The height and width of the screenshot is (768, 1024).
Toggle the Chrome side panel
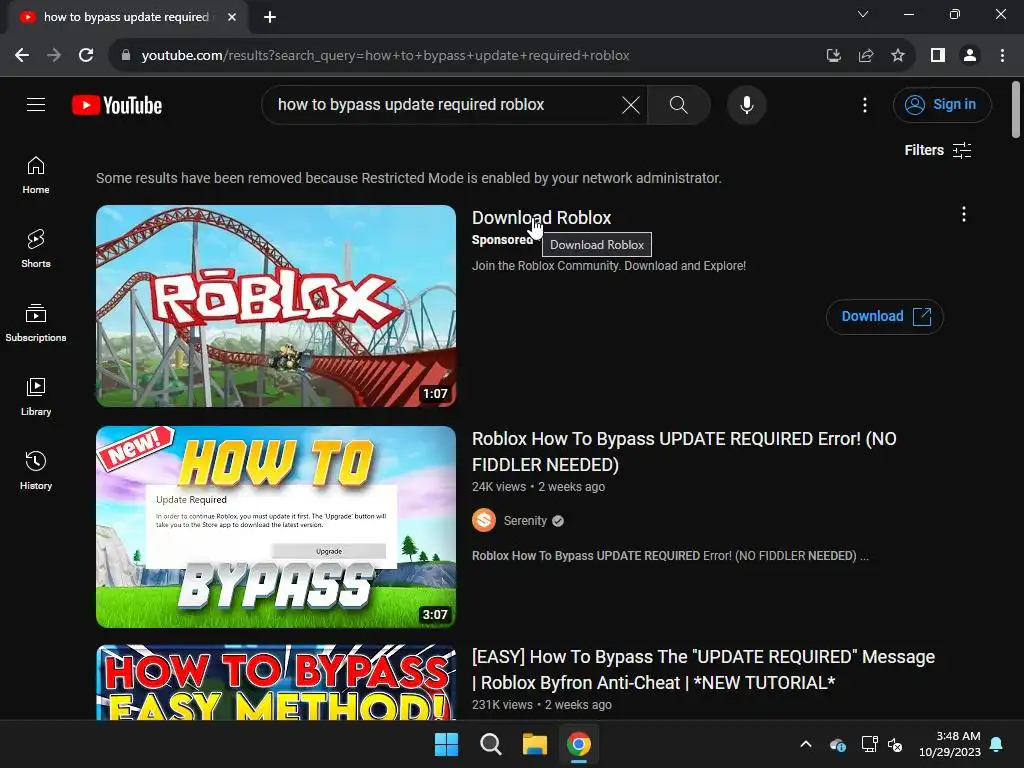pyautogui.click(x=938, y=56)
